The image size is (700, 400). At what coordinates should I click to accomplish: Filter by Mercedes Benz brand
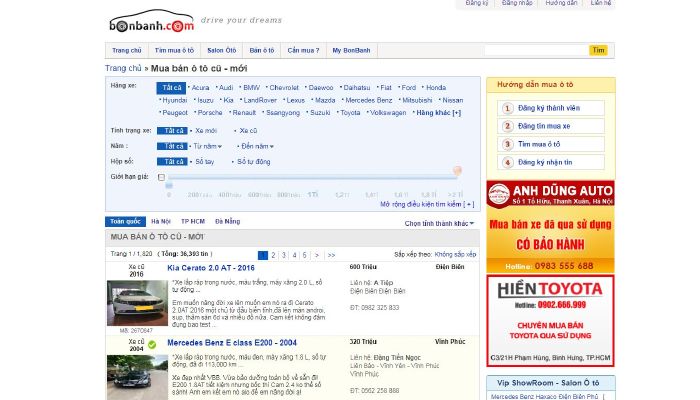(x=368, y=100)
